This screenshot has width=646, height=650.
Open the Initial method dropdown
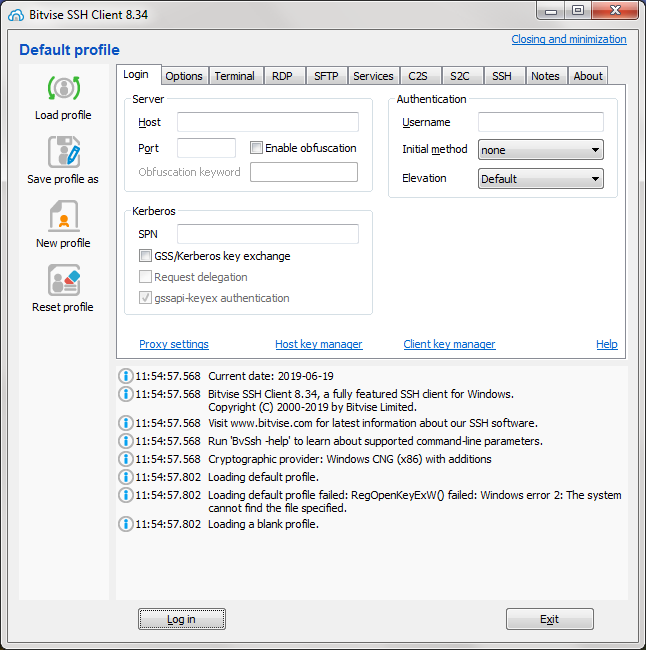coord(540,150)
